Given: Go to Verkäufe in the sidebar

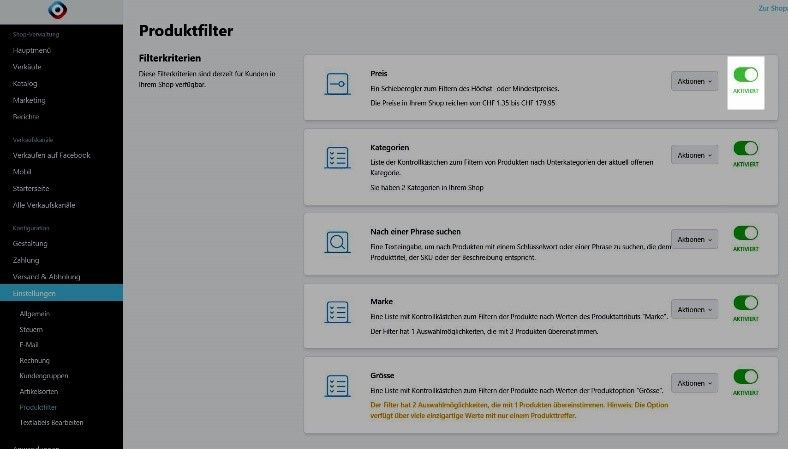Looking at the screenshot, I should click(x=27, y=67).
